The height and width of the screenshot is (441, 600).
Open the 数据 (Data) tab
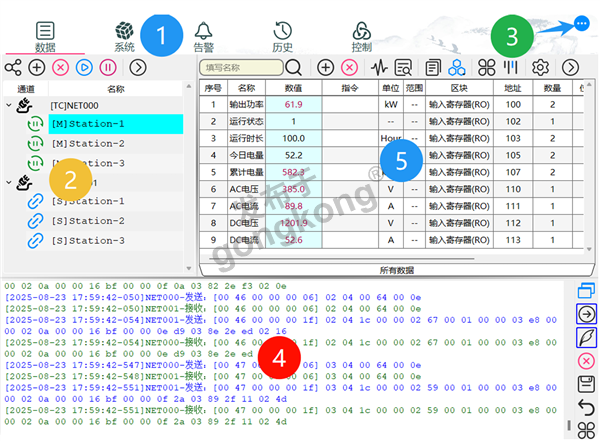45,36
